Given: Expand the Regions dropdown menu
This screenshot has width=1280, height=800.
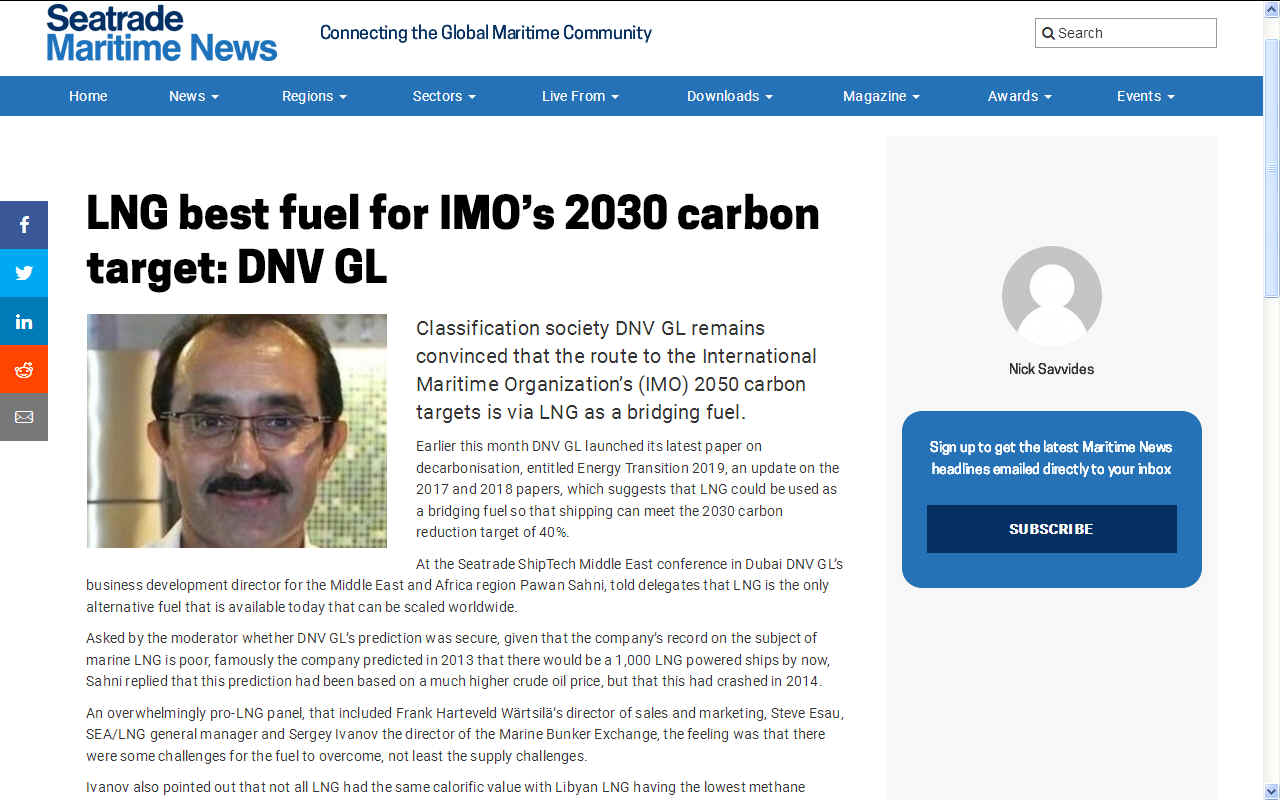Looking at the screenshot, I should click(x=314, y=96).
